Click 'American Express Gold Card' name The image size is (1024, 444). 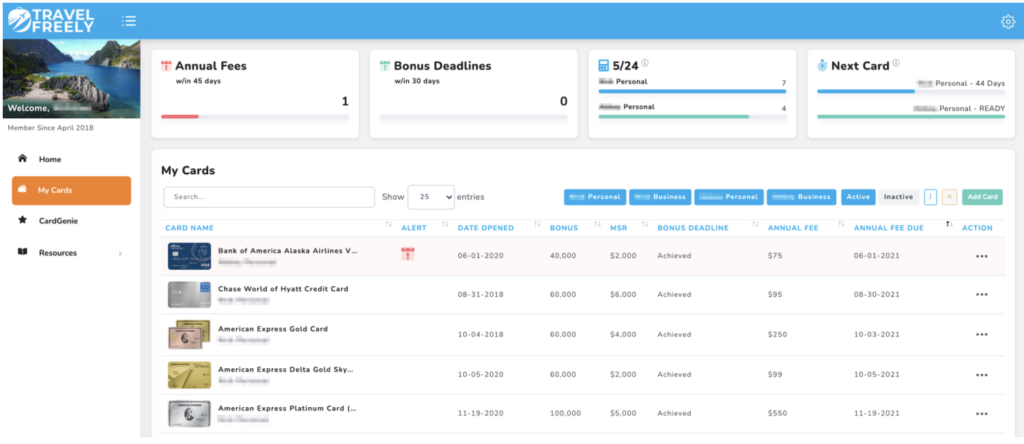tap(273, 329)
